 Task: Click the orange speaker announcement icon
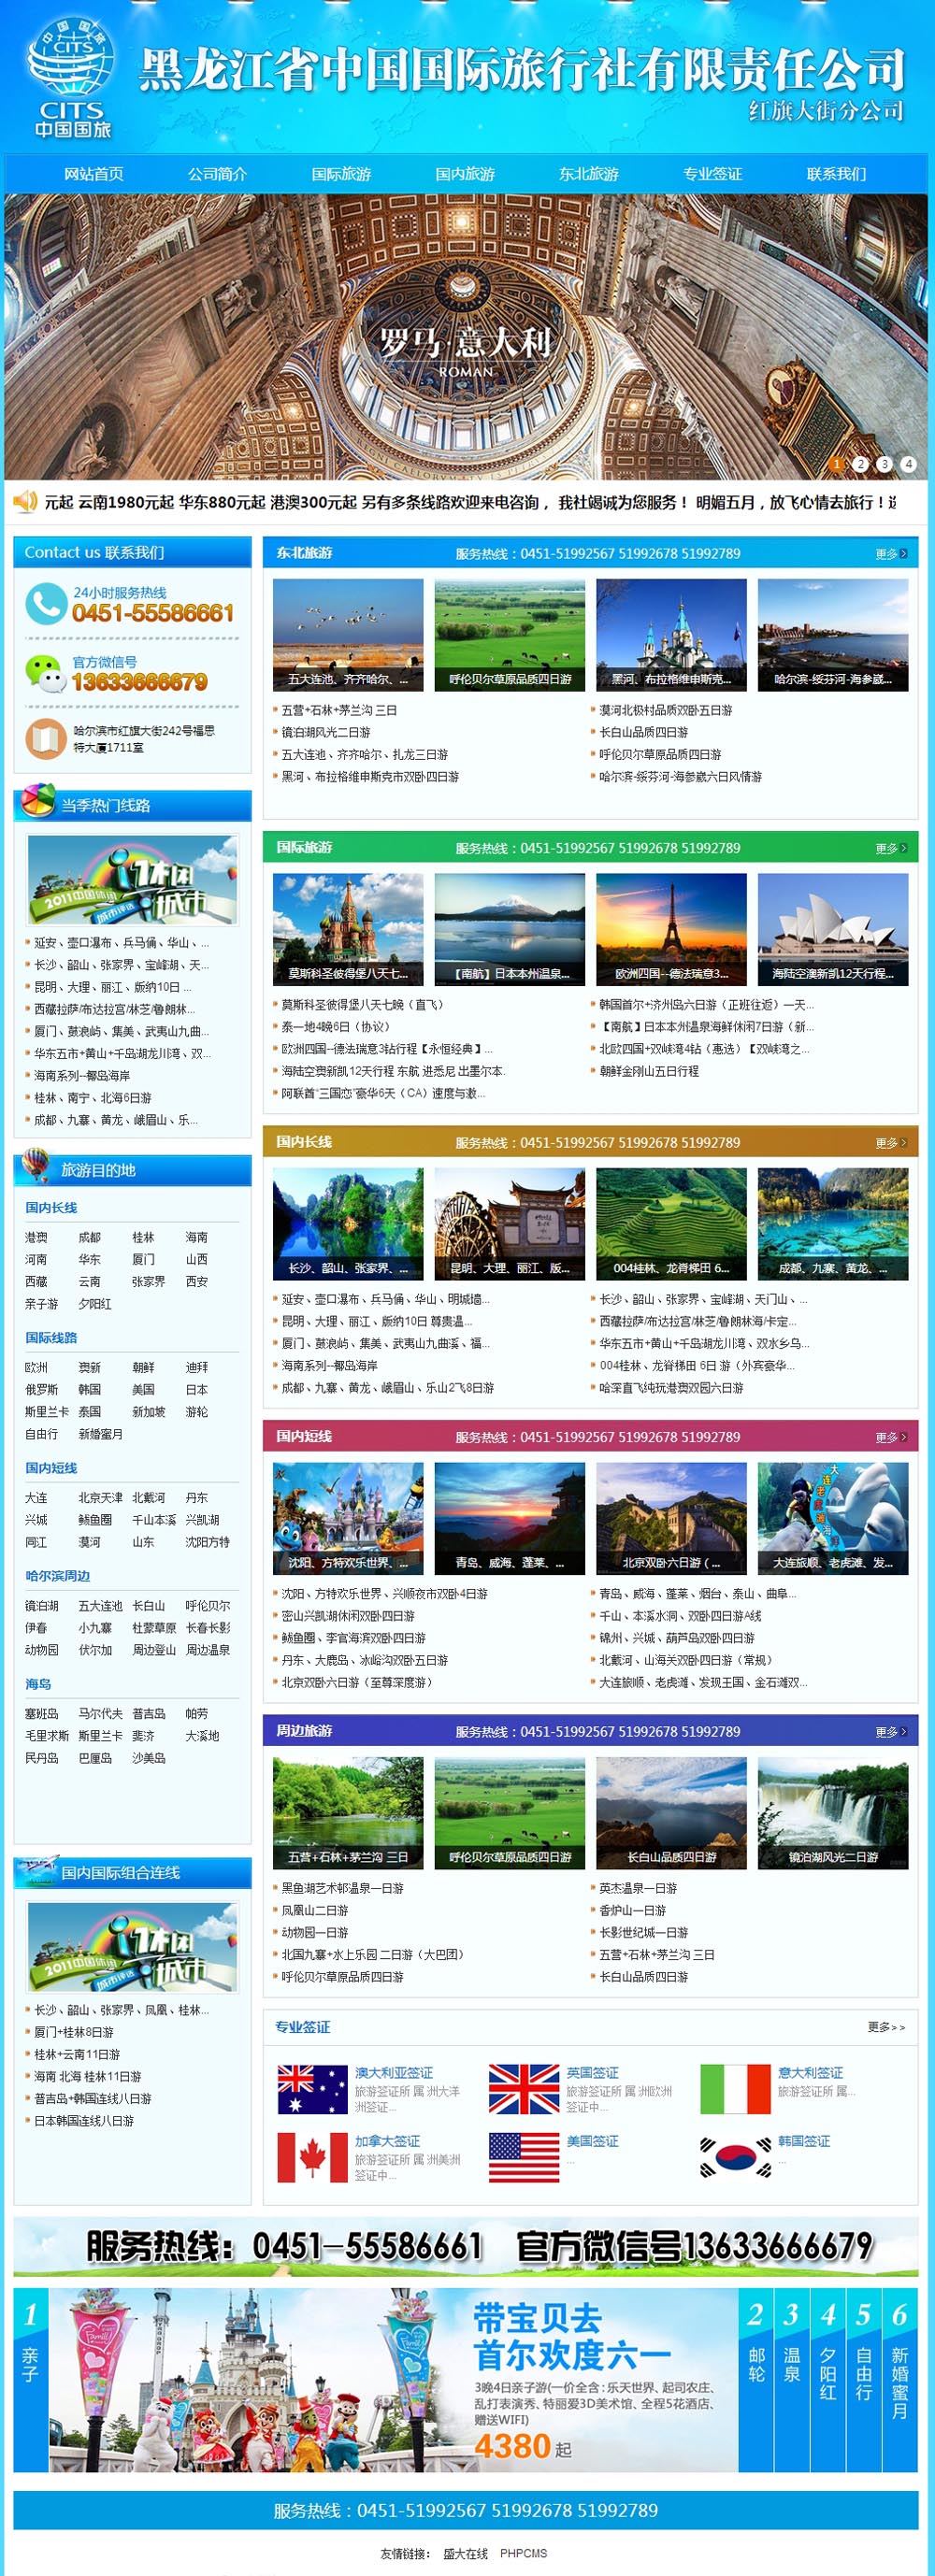25,502
